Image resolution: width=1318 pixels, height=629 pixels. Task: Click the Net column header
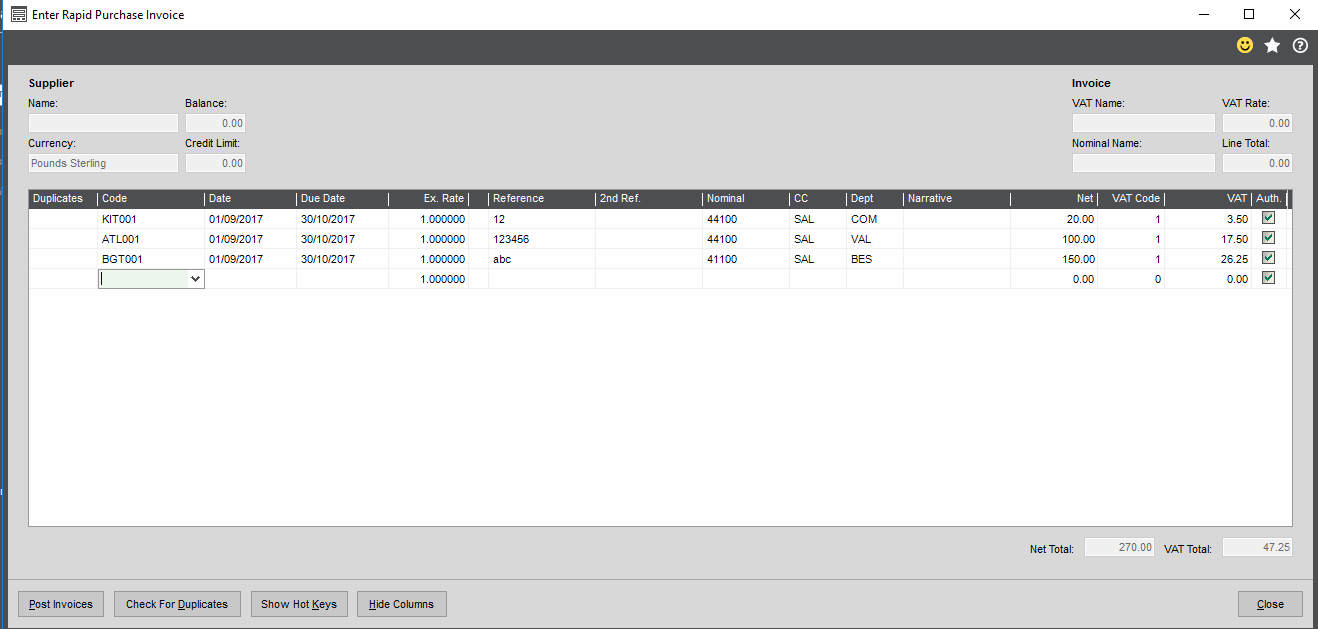[1054, 199]
